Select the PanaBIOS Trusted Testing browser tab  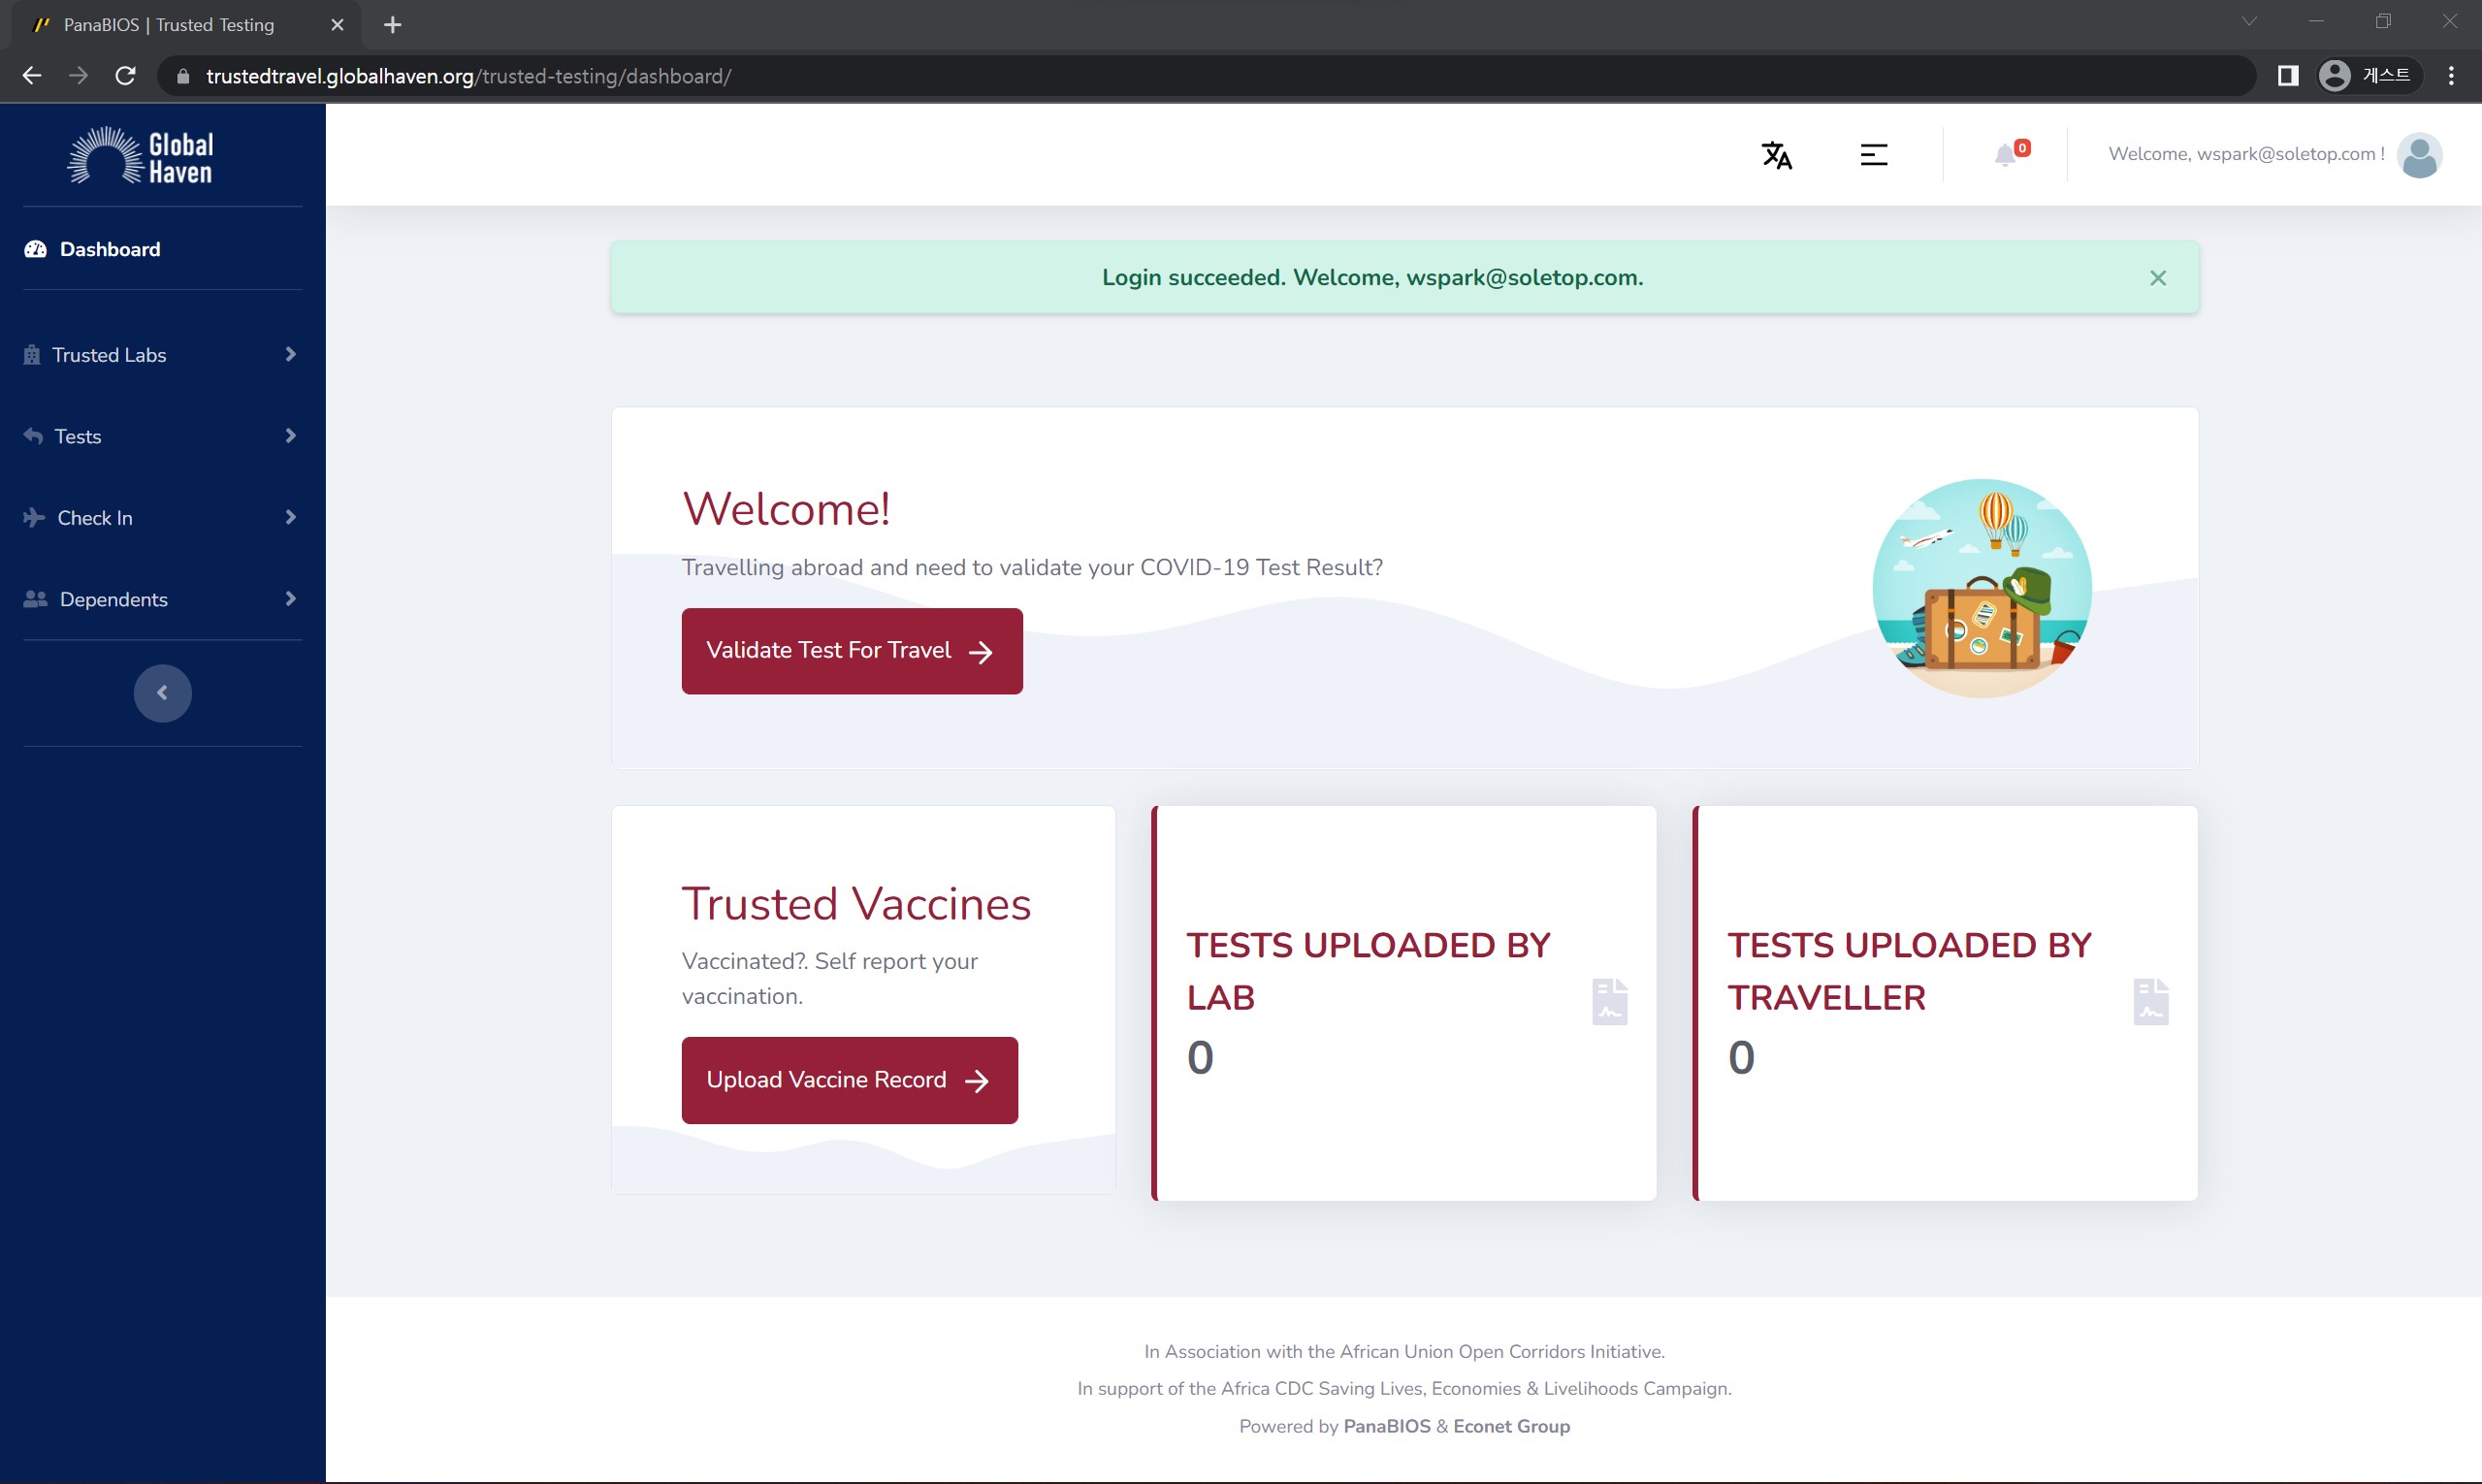click(170, 25)
